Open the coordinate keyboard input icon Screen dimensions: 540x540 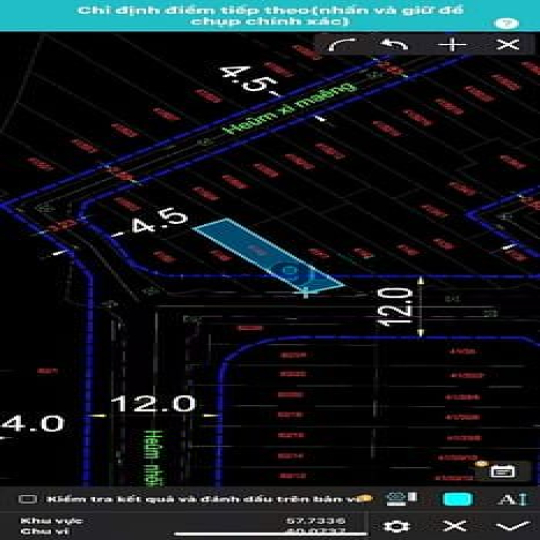pyautogui.click(x=502, y=471)
